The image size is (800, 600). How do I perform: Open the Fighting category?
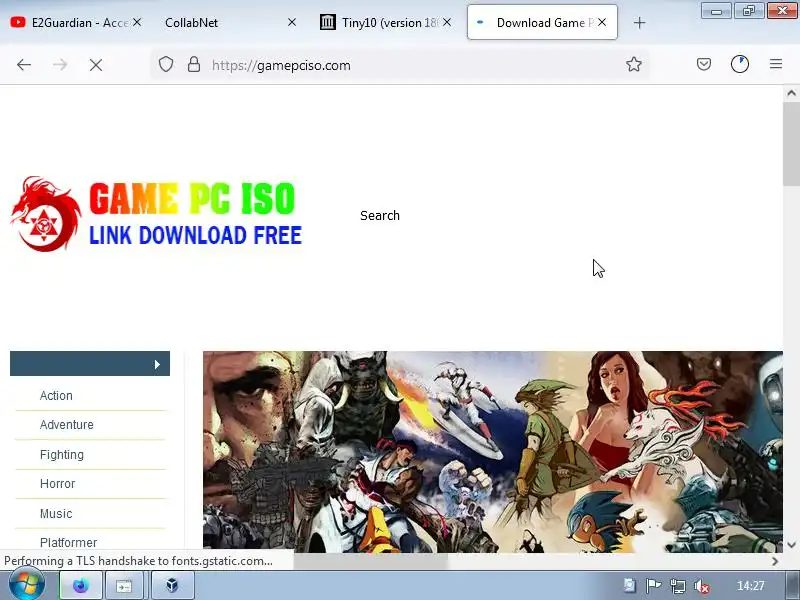click(62, 454)
